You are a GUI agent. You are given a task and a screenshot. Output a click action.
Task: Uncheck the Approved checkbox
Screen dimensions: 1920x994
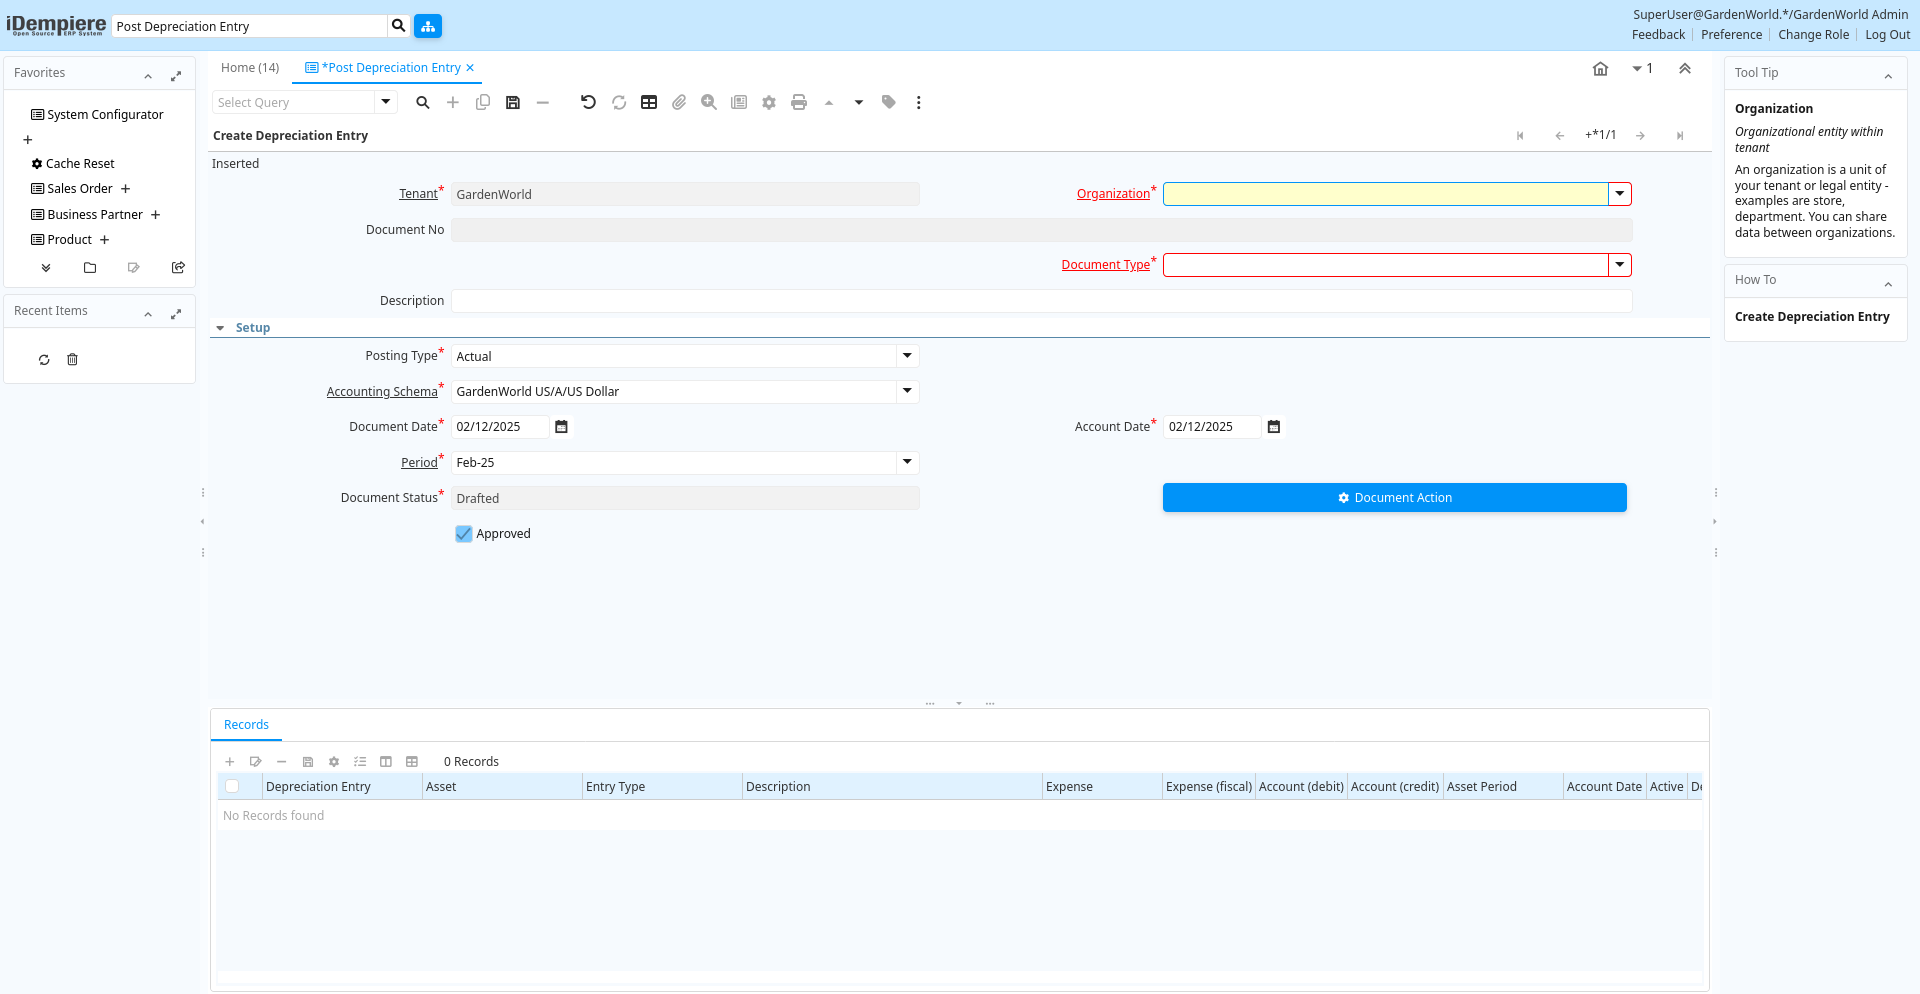pos(464,534)
